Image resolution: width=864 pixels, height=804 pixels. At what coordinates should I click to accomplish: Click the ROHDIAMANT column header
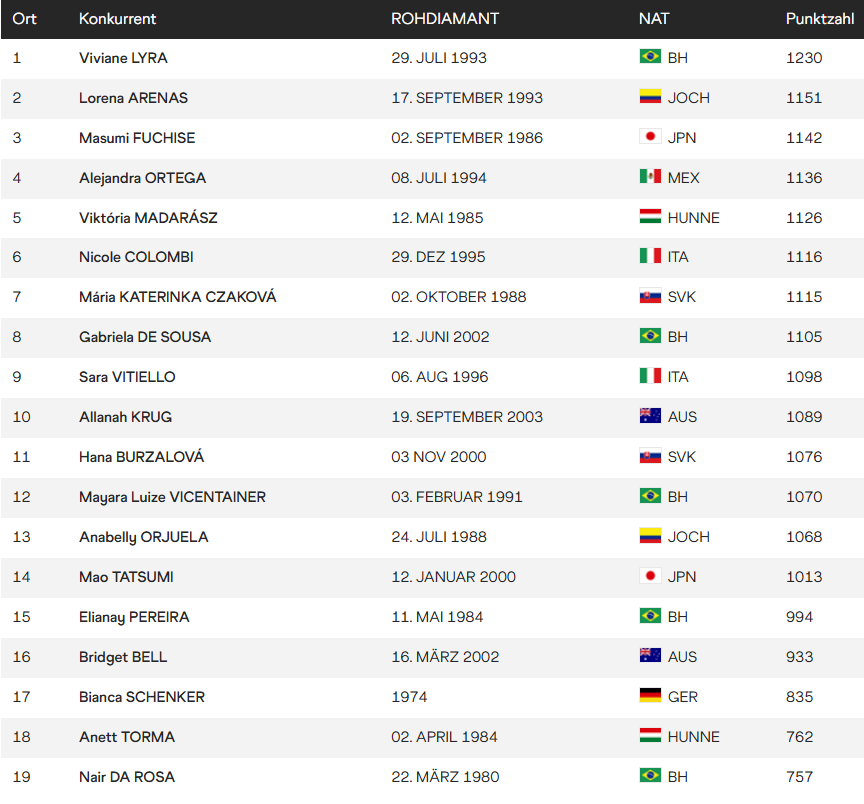pyautogui.click(x=445, y=19)
